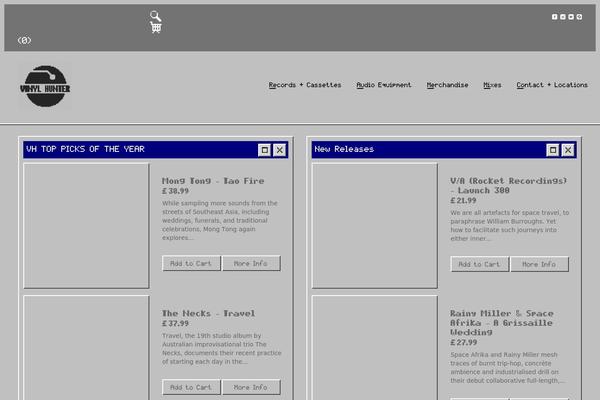The width and height of the screenshot is (600, 400).
Task: Select description starting 'Space Afrika and Rainy Miller'
Action: [507, 367]
